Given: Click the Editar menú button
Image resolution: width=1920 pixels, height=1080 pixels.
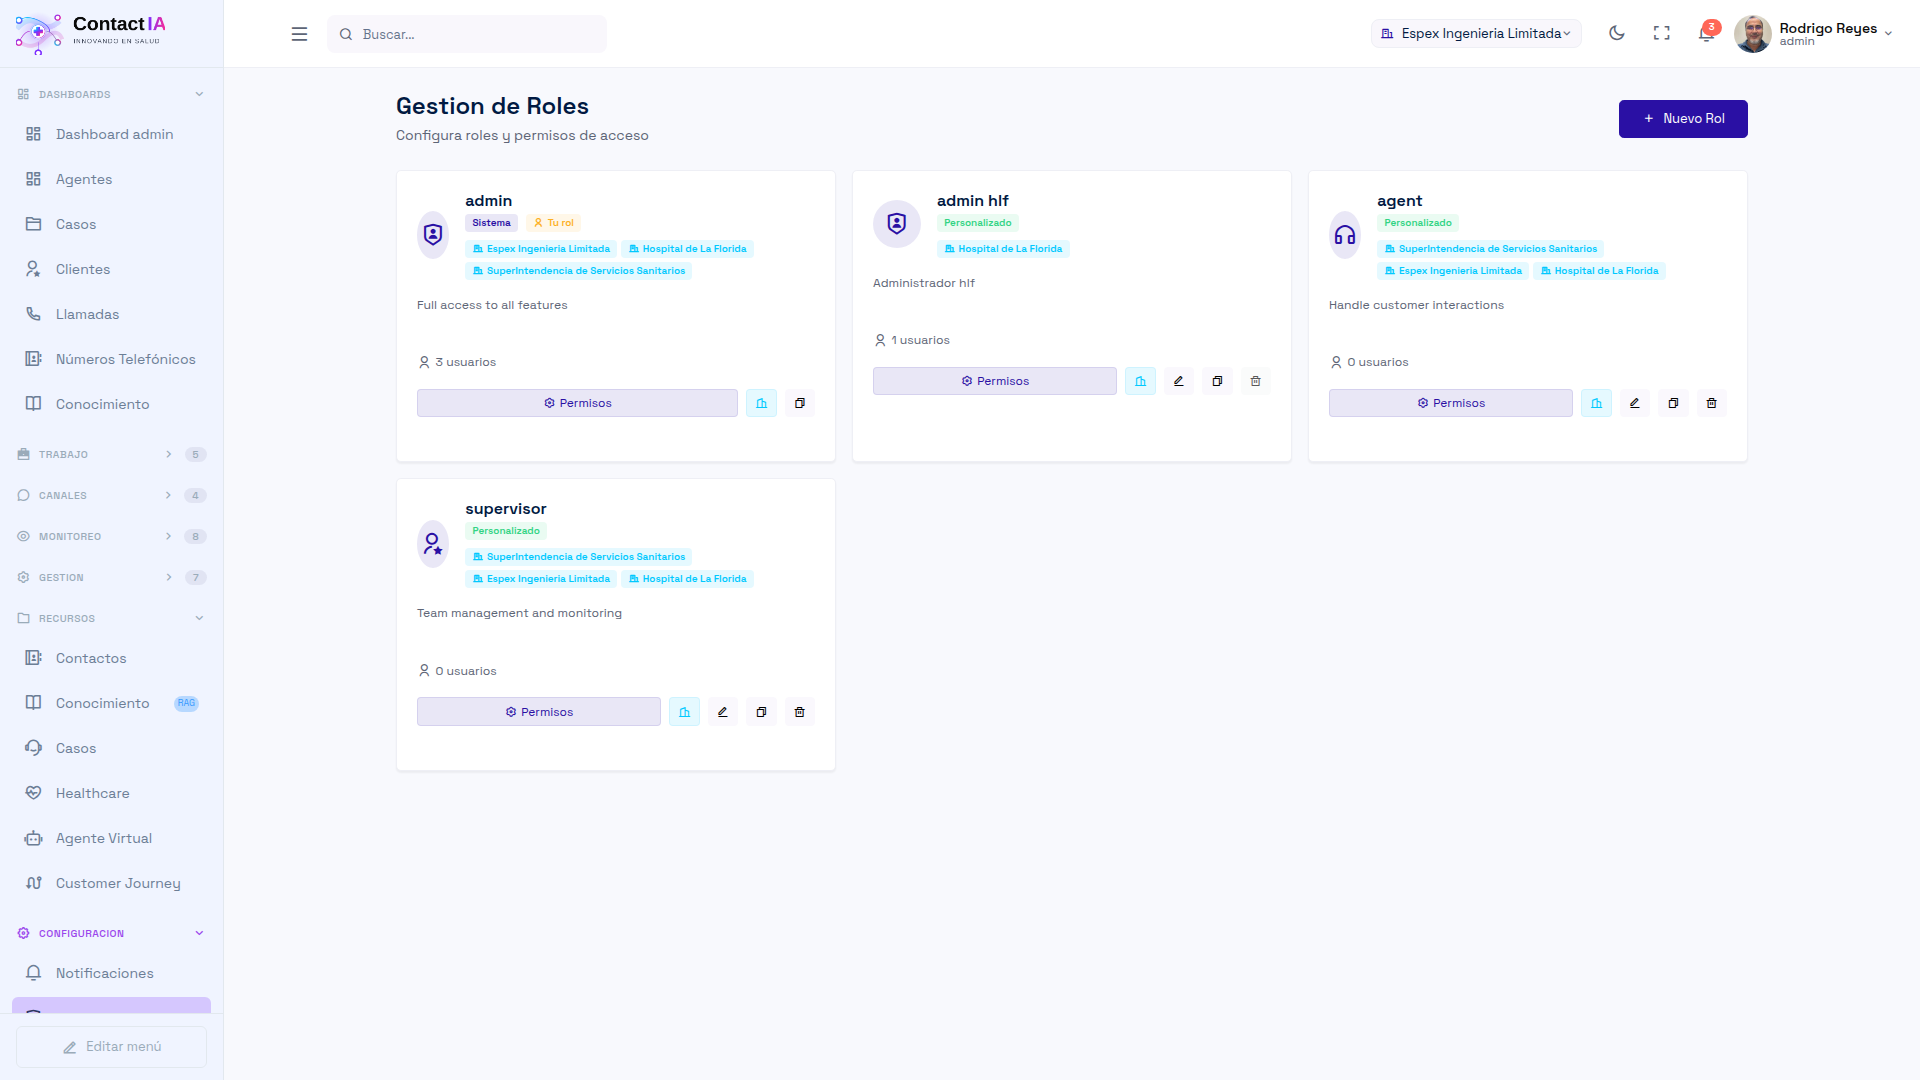Looking at the screenshot, I should coord(111,1047).
